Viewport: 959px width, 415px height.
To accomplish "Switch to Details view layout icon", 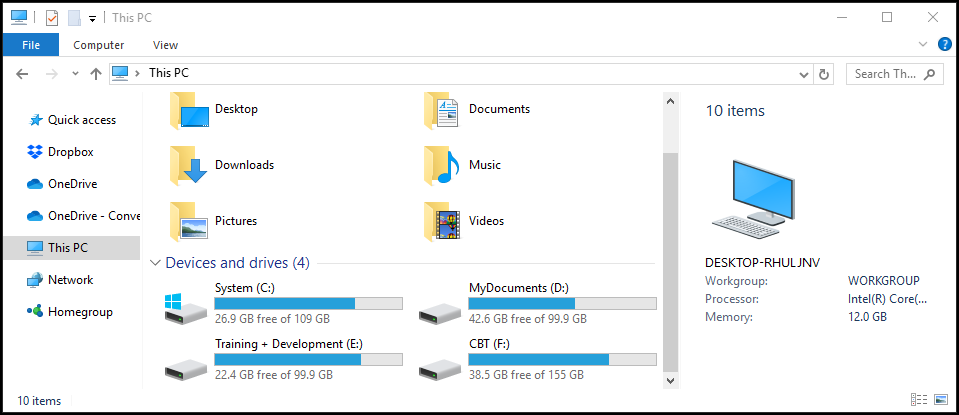I will tap(918, 400).
